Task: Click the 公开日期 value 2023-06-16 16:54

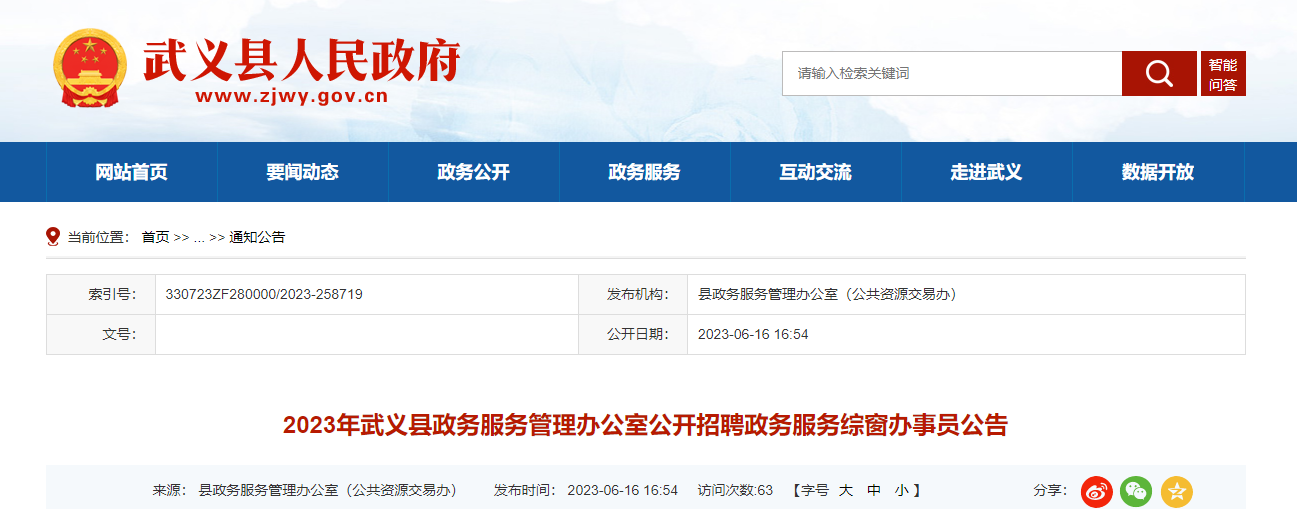Action: click(753, 334)
